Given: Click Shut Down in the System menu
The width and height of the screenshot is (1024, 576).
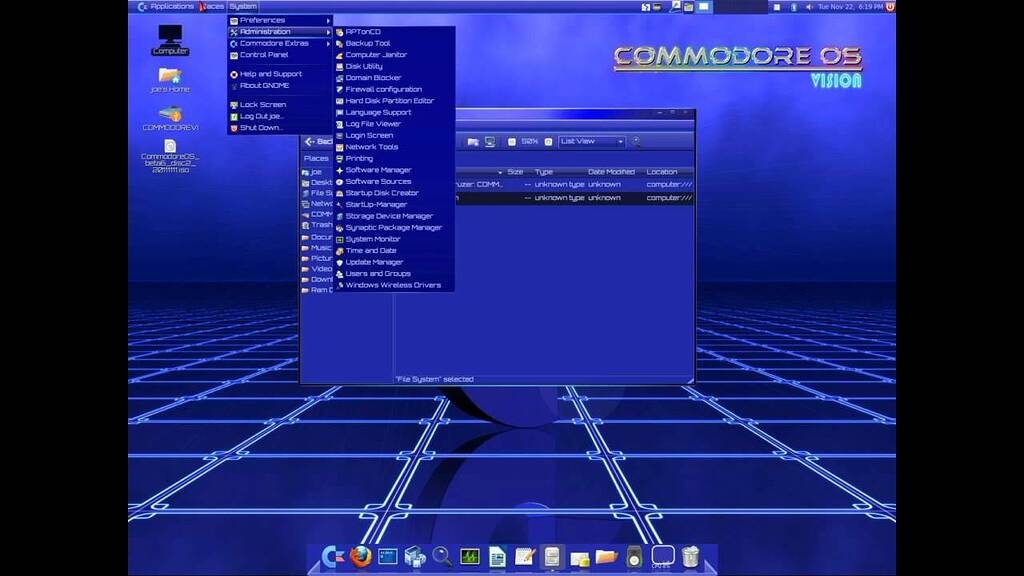Looking at the screenshot, I should [260, 127].
